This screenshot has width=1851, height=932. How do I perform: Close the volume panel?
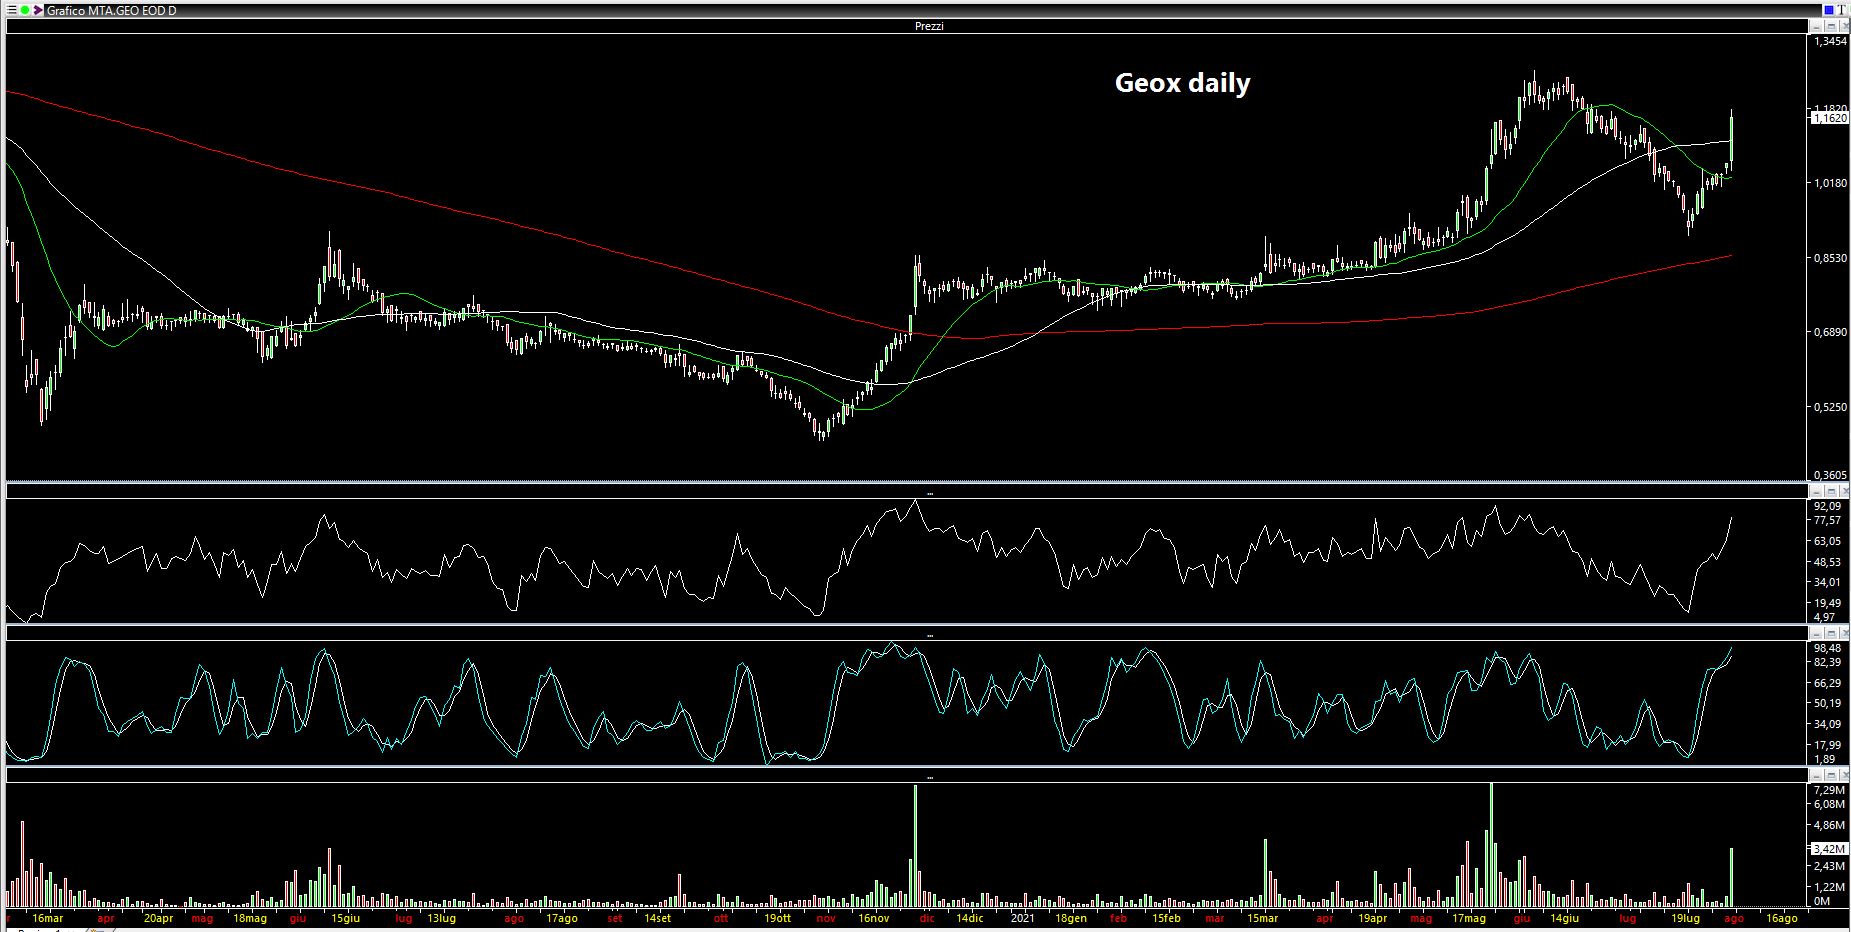(x=1844, y=775)
